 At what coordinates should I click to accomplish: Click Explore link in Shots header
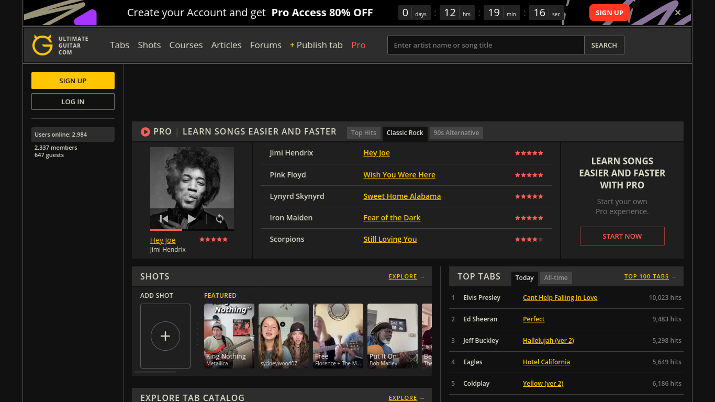pos(403,276)
